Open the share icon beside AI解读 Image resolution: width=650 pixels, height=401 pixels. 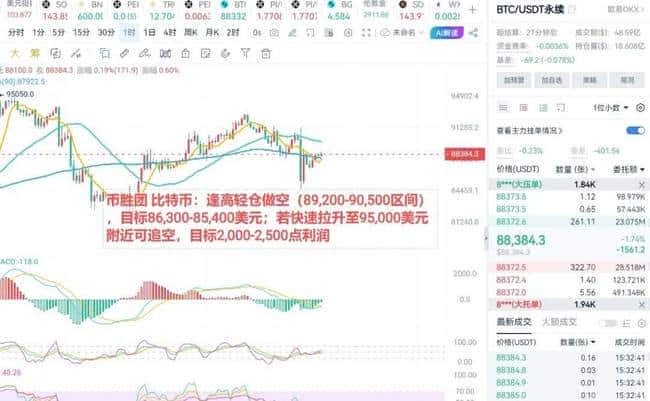473,33
